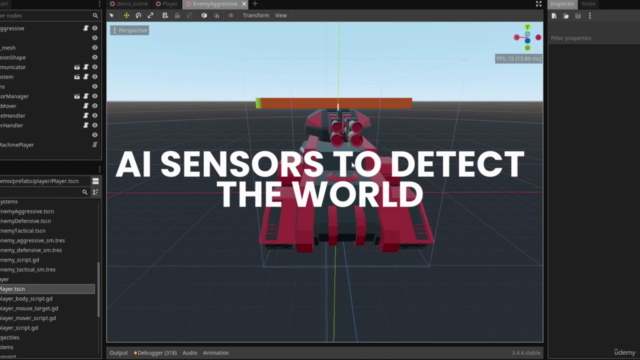The width and height of the screenshot is (640, 360).
Task: Toggle the camera override icon
Action: [x=231, y=16]
